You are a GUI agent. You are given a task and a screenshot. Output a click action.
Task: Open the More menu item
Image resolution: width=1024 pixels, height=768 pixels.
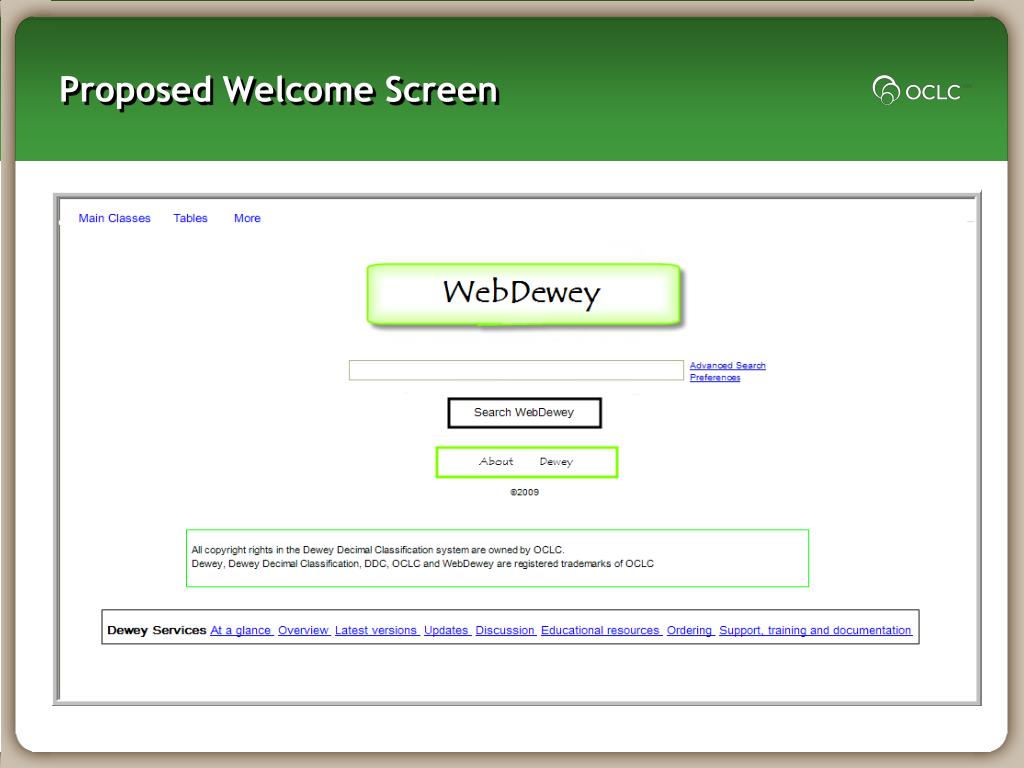point(247,218)
